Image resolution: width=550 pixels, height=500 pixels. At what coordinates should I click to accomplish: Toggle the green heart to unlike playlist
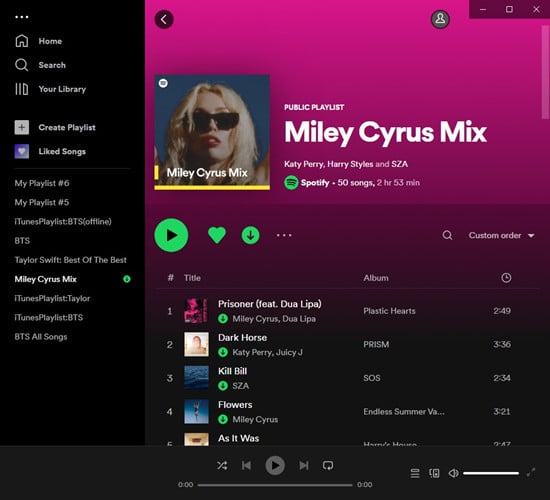(217, 235)
